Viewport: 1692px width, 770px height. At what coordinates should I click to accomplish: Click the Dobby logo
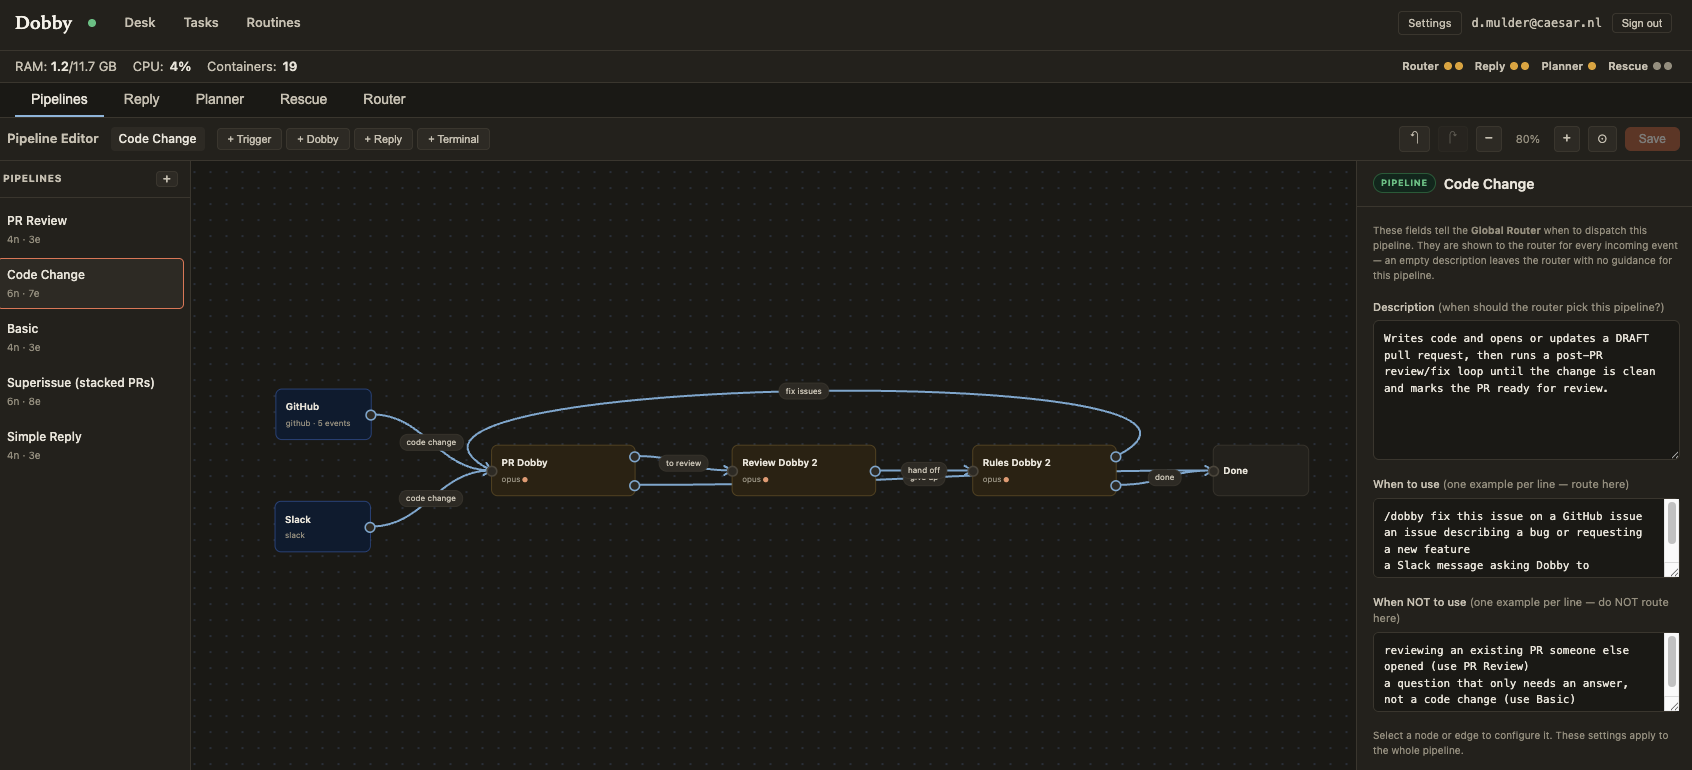44,23
